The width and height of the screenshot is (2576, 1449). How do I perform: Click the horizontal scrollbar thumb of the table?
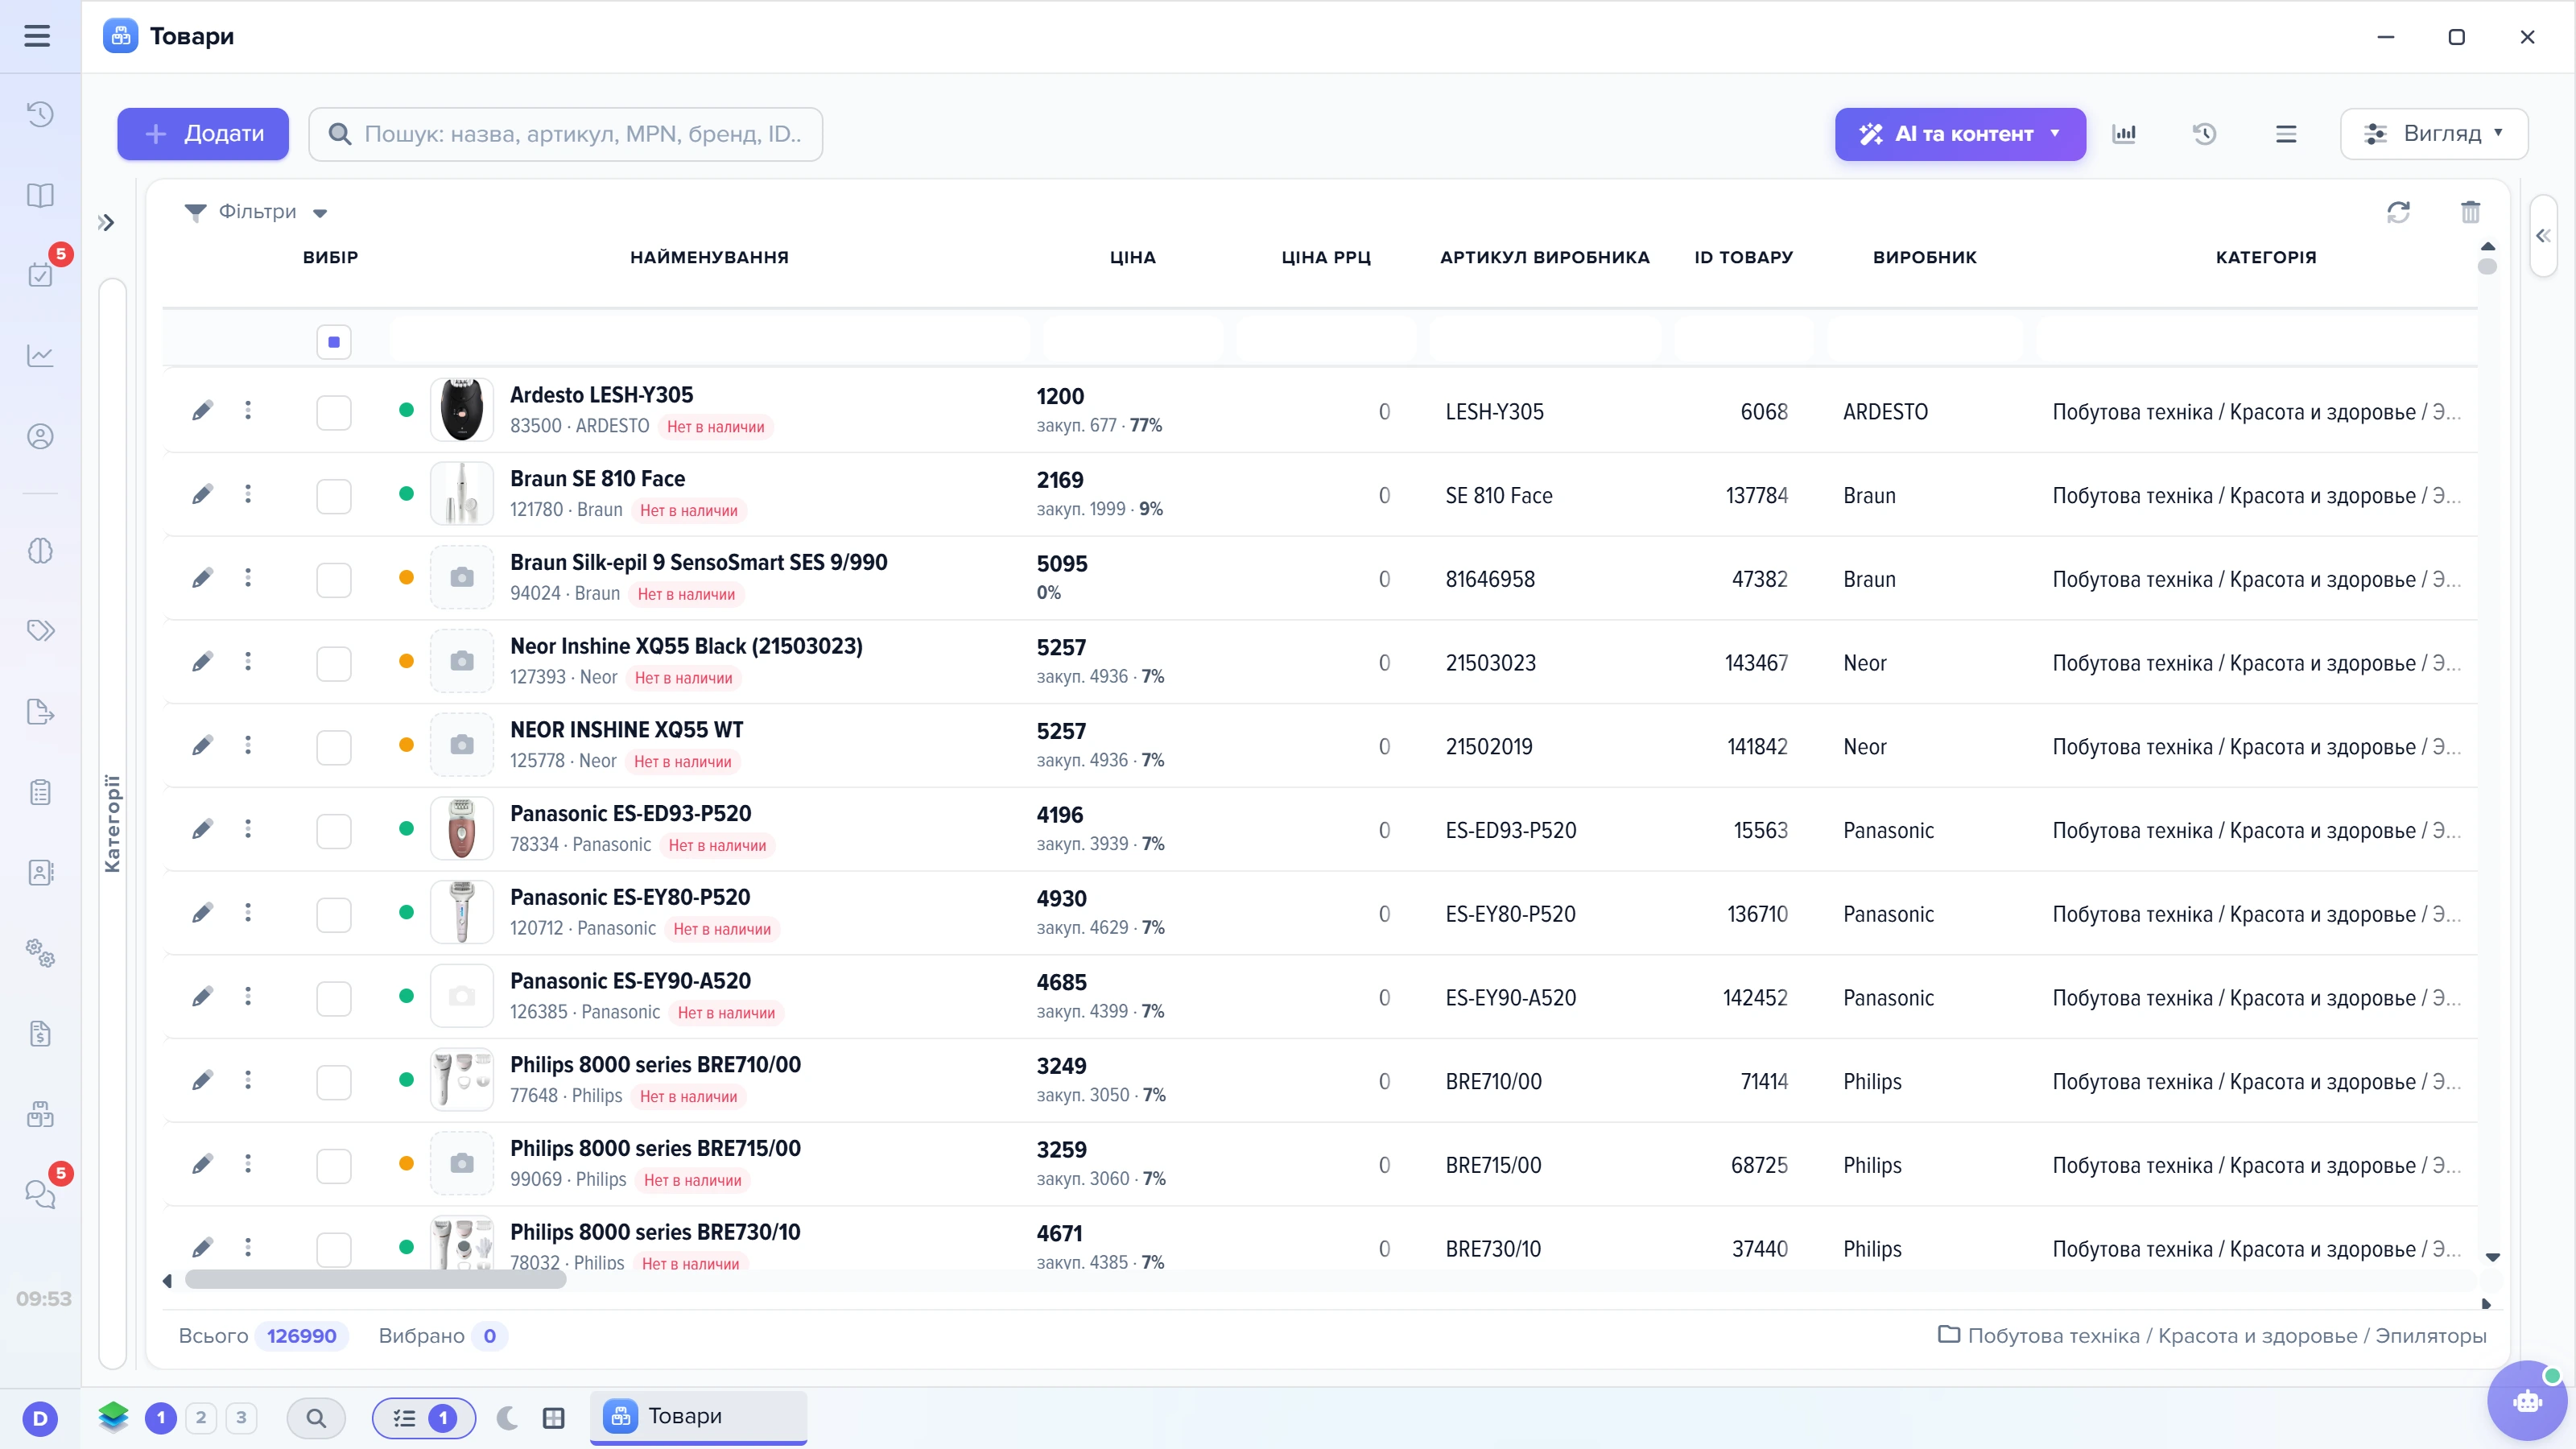(x=375, y=1280)
